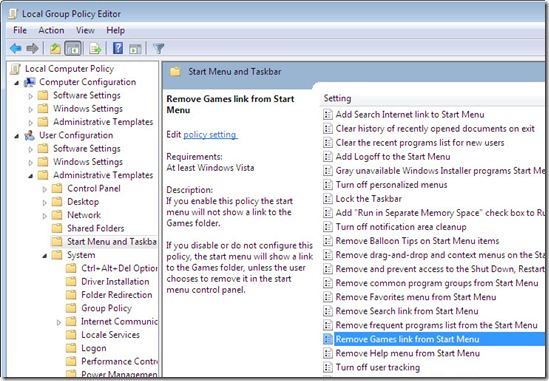
Task: Select Clear history of recently opened documents
Action: (435, 129)
